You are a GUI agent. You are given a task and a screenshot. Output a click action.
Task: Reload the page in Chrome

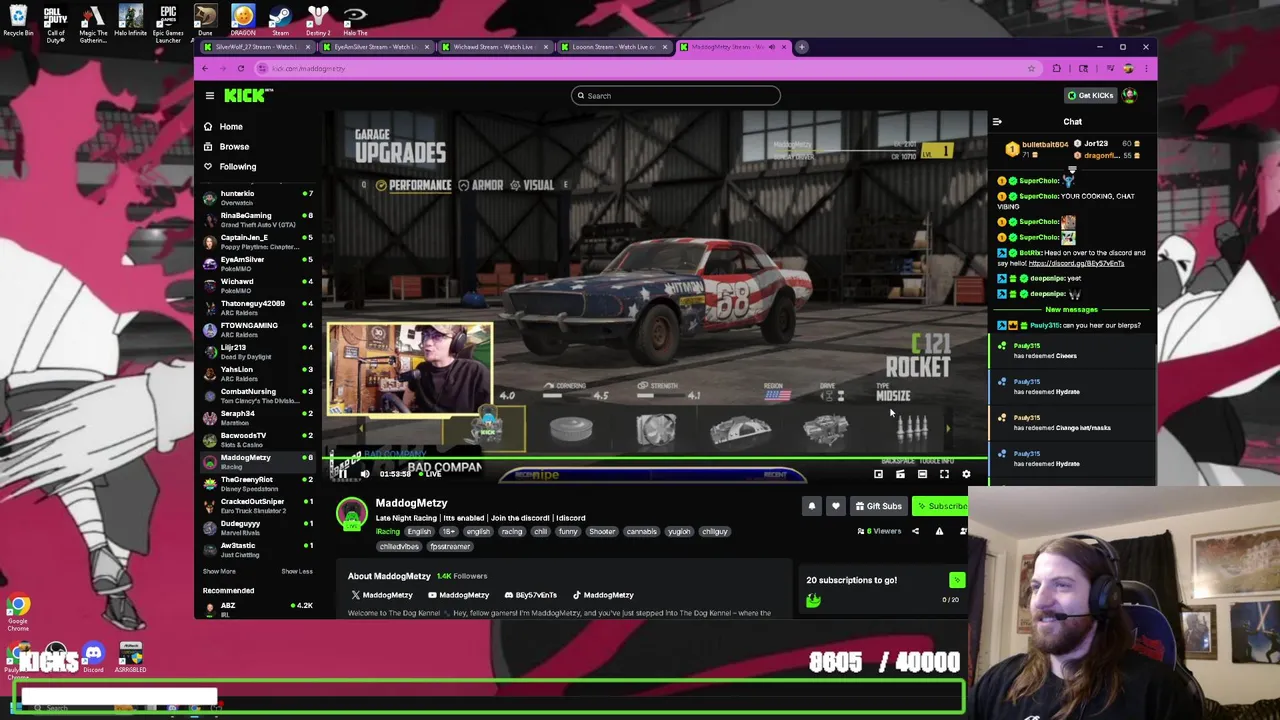click(x=241, y=68)
